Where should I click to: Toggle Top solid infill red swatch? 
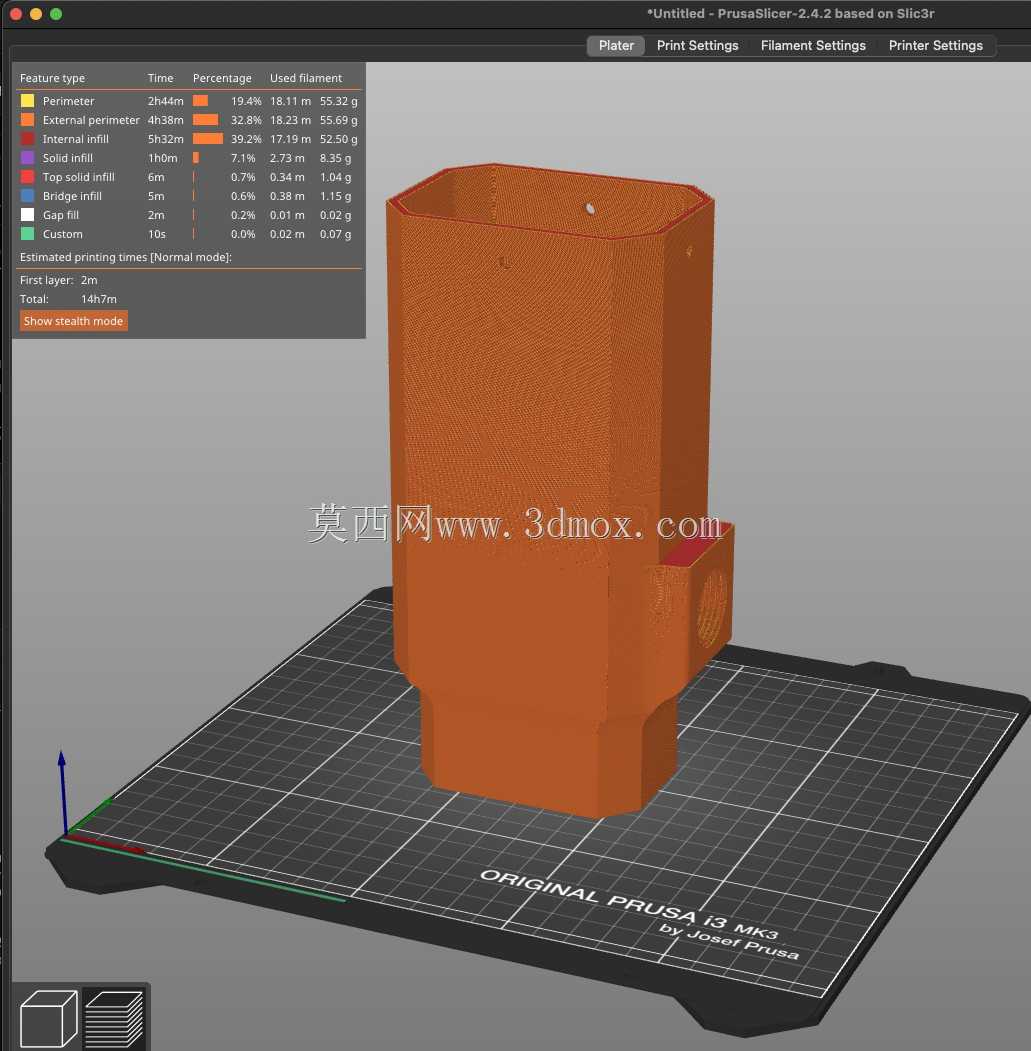pyautogui.click(x=27, y=177)
